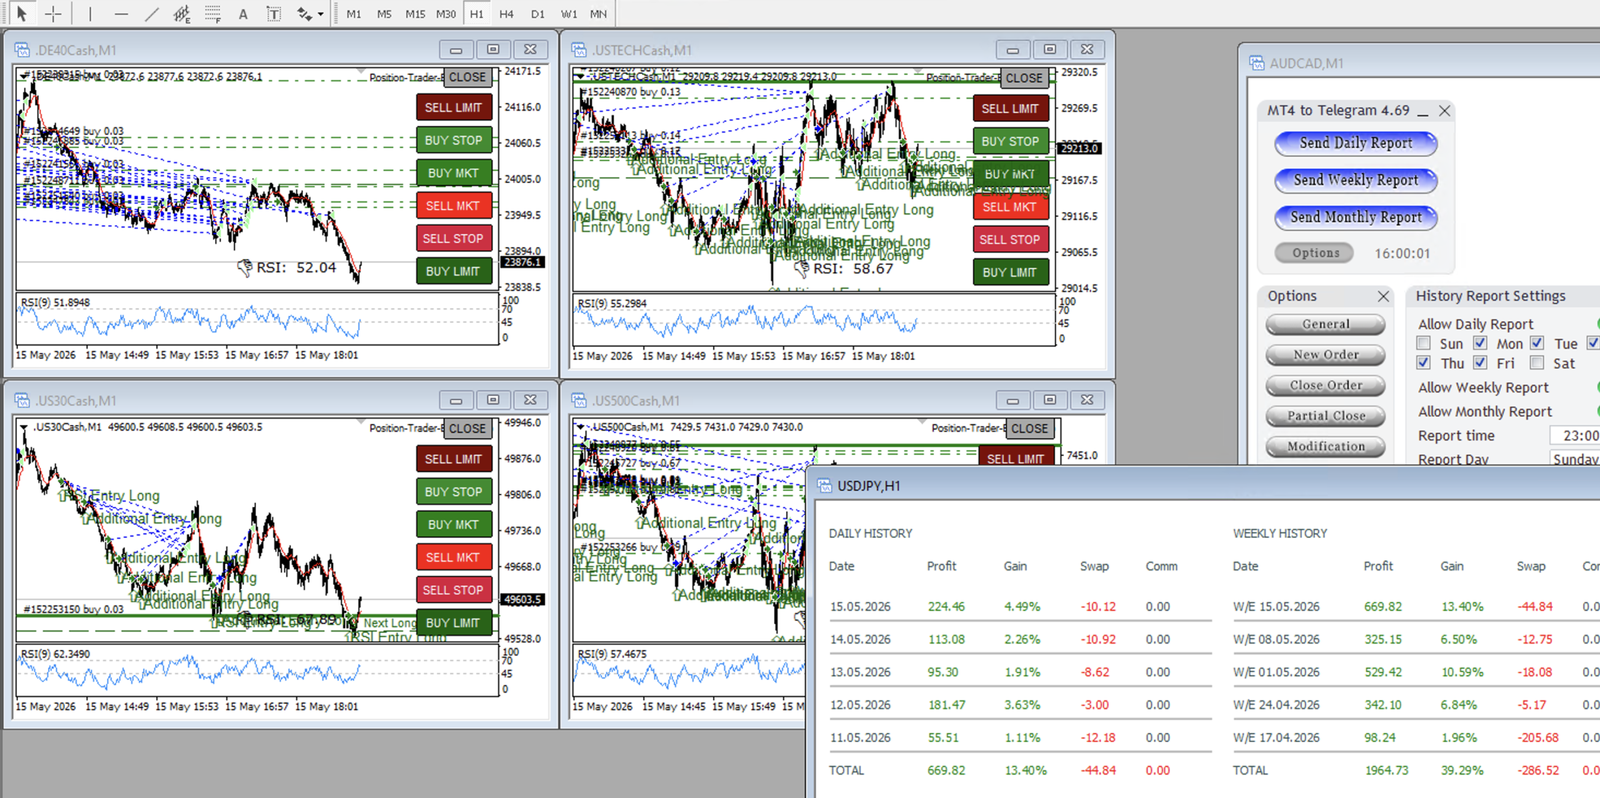Click BUY STOP on the USTECHCash chart
The height and width of the screenshot is (798, 1600).
click(x=1010, y=141)
